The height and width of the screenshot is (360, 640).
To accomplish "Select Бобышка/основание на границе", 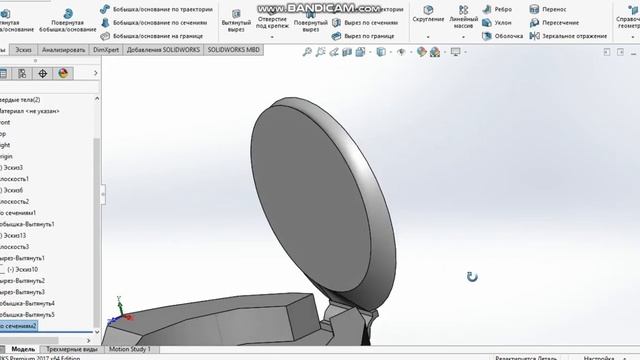I will pyautogui.click(x=152, y=36).
